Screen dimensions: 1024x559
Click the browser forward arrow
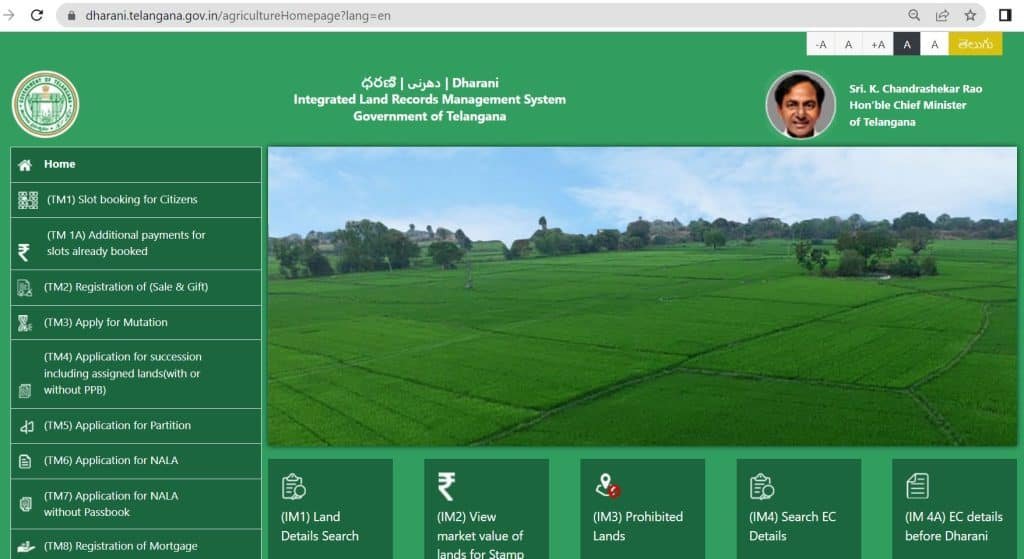coord(8,15)
